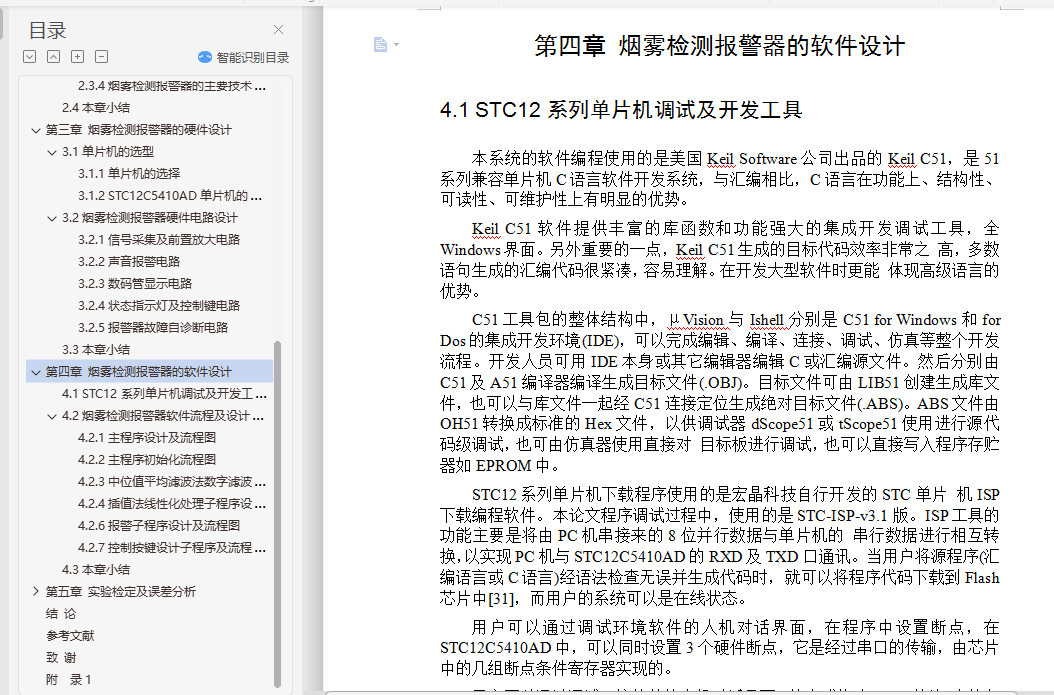The height and width of the screenshot is (695, 1054).
Task: Go to 4.2.6 报警子程序设计及流程图
Action: (x=159, y=526)
